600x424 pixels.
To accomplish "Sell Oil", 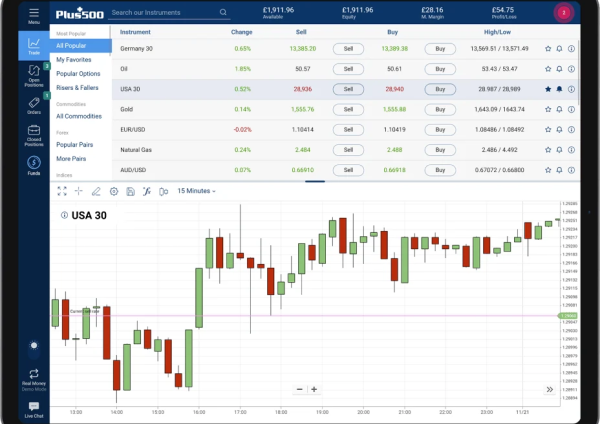I will [x=348, y=69].
